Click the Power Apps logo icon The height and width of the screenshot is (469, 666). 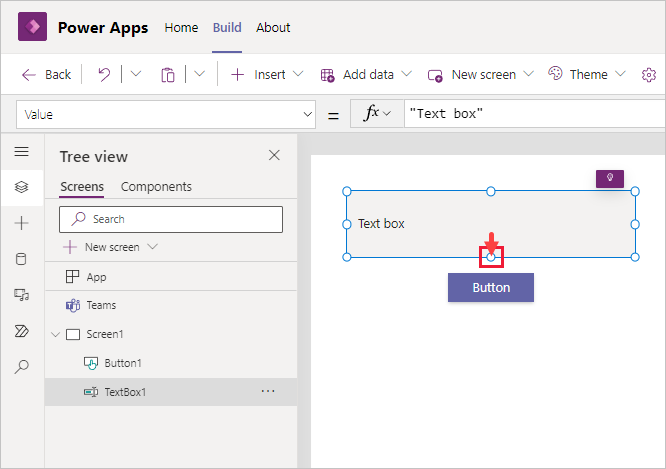(32, 26)
